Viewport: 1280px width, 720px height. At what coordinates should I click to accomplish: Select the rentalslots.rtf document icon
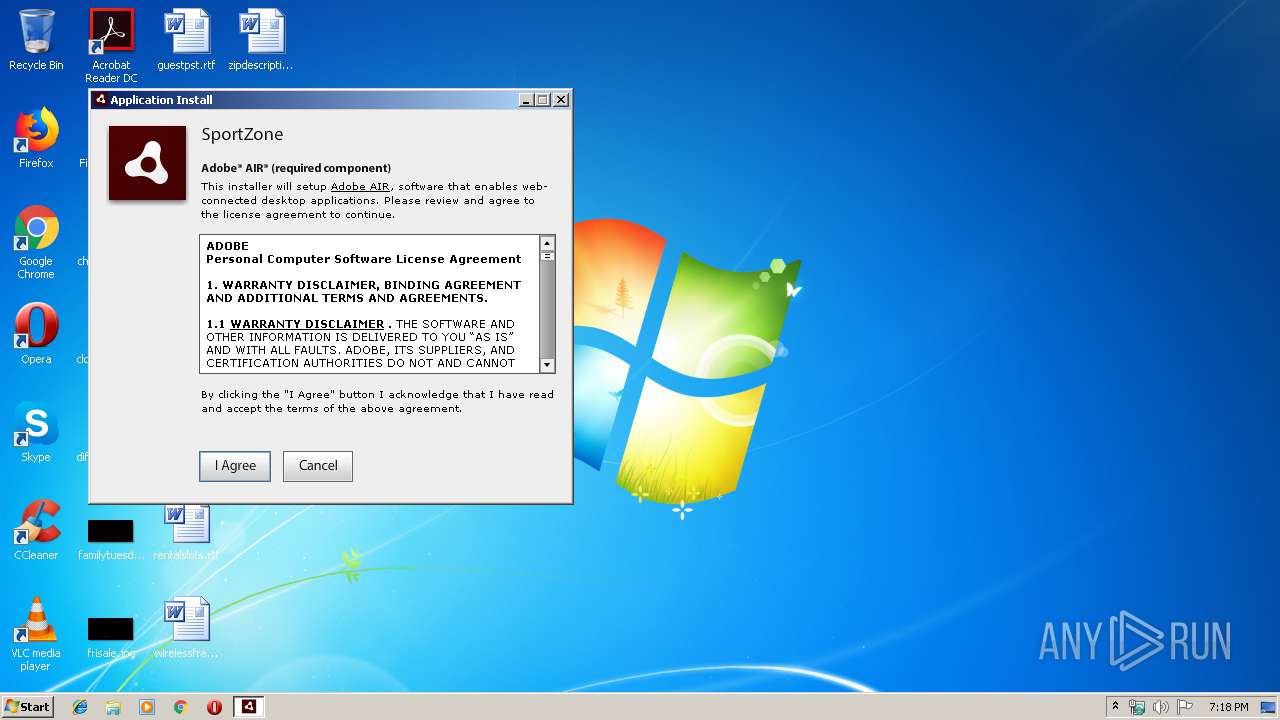186,531
